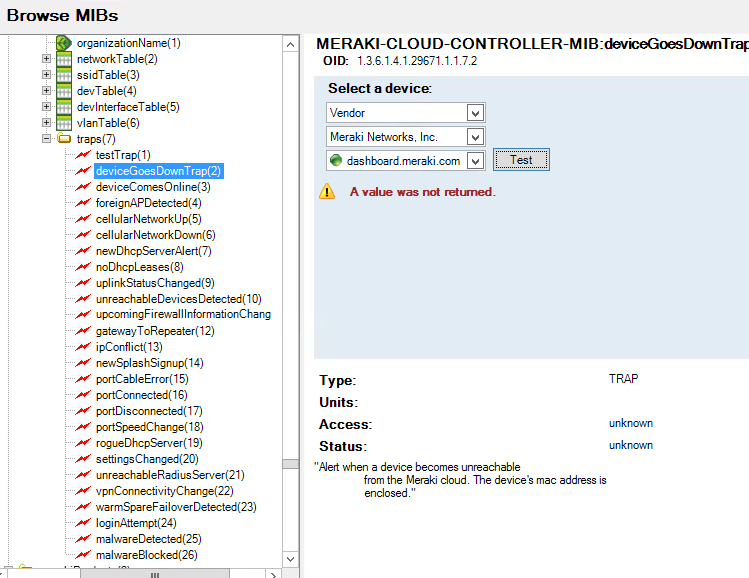Image resolution: width=749 pixels, height=578 pixels.
Task: Click the trap icon beside deviceComesOnline(3)
Action: pos(83,187)
